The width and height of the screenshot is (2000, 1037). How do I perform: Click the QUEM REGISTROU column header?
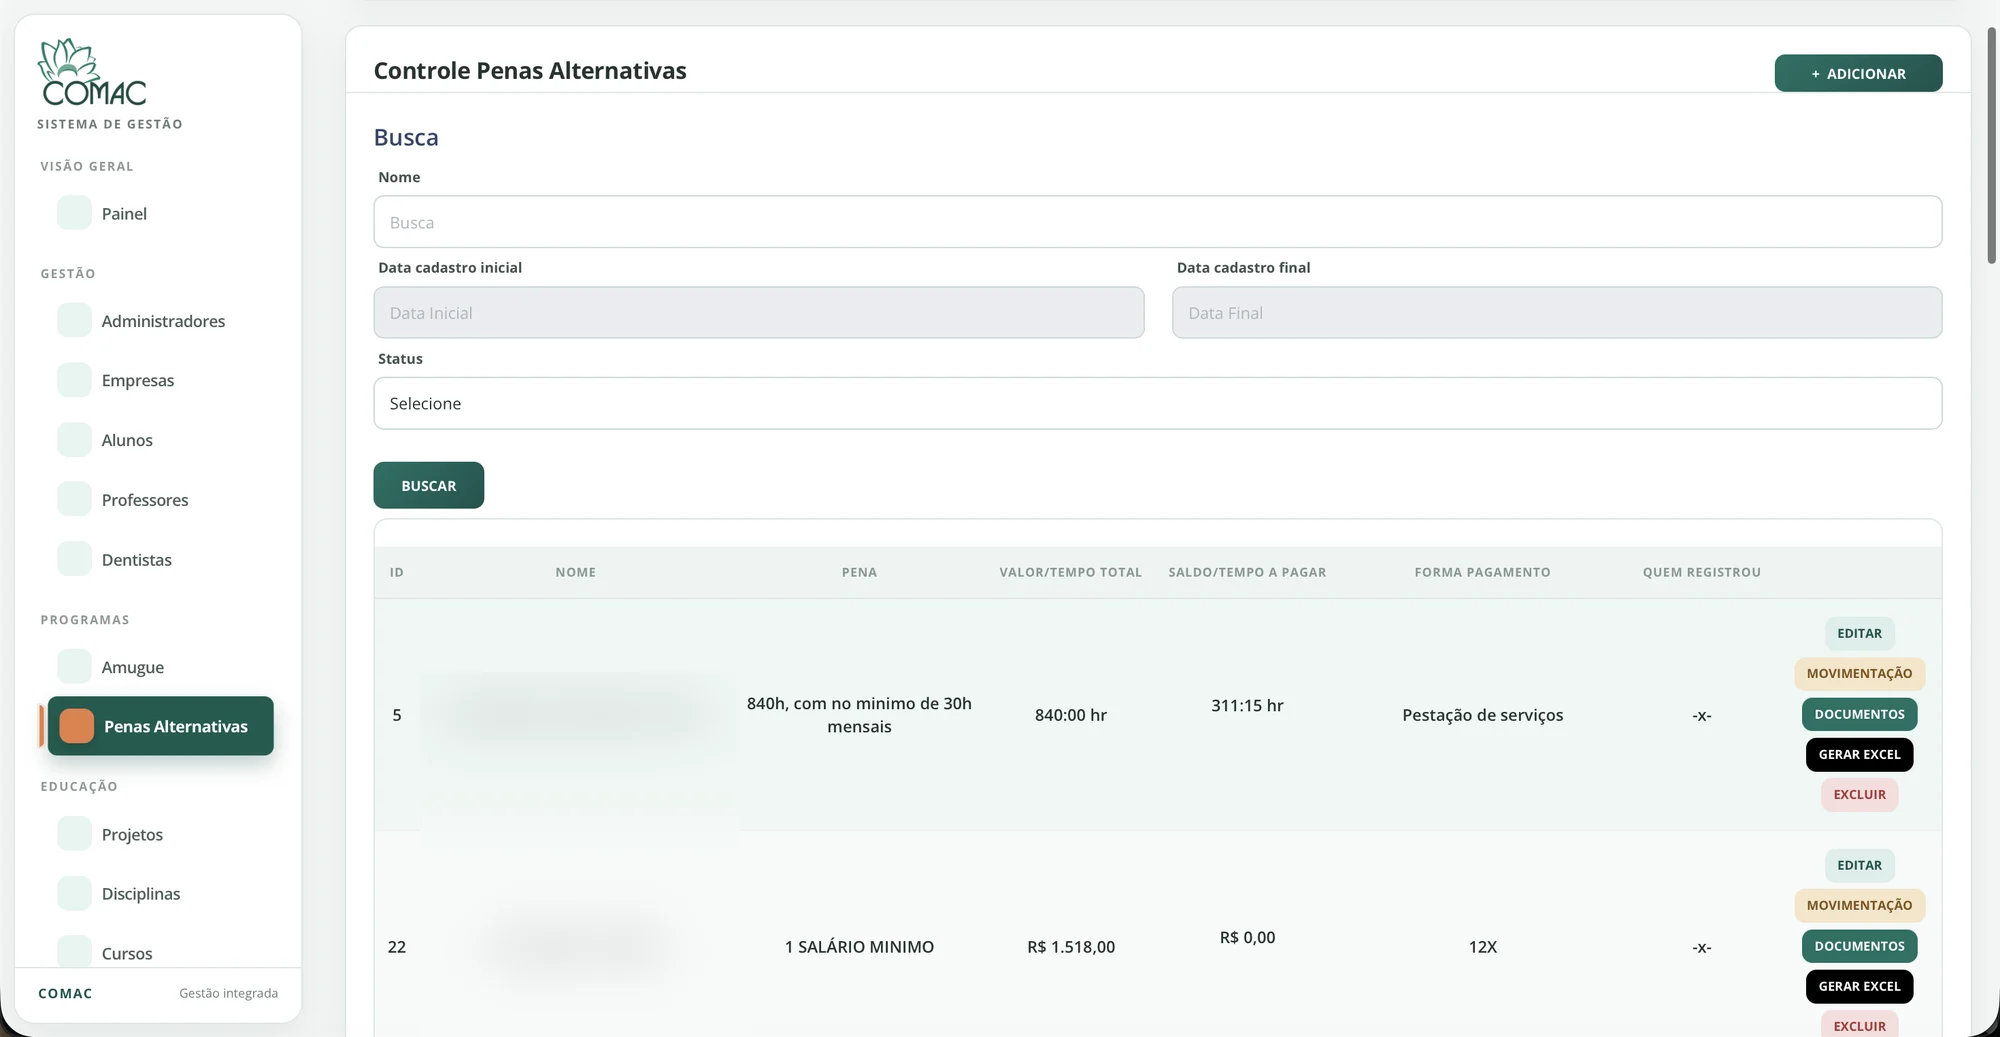click(1701, 572)
